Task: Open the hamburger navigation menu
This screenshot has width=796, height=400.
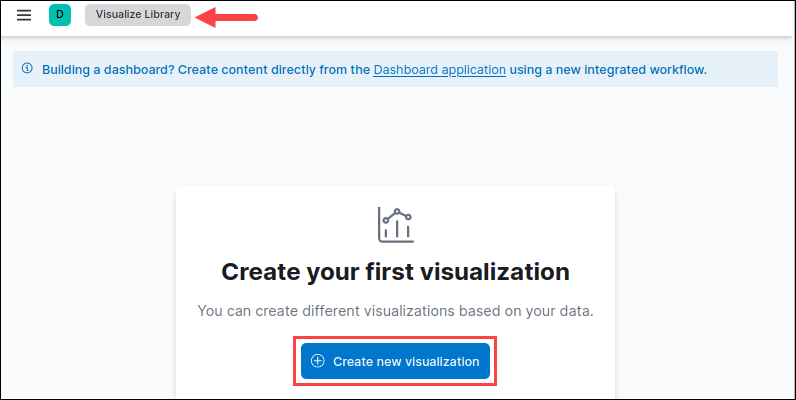Action: click(x=24, y=15)
